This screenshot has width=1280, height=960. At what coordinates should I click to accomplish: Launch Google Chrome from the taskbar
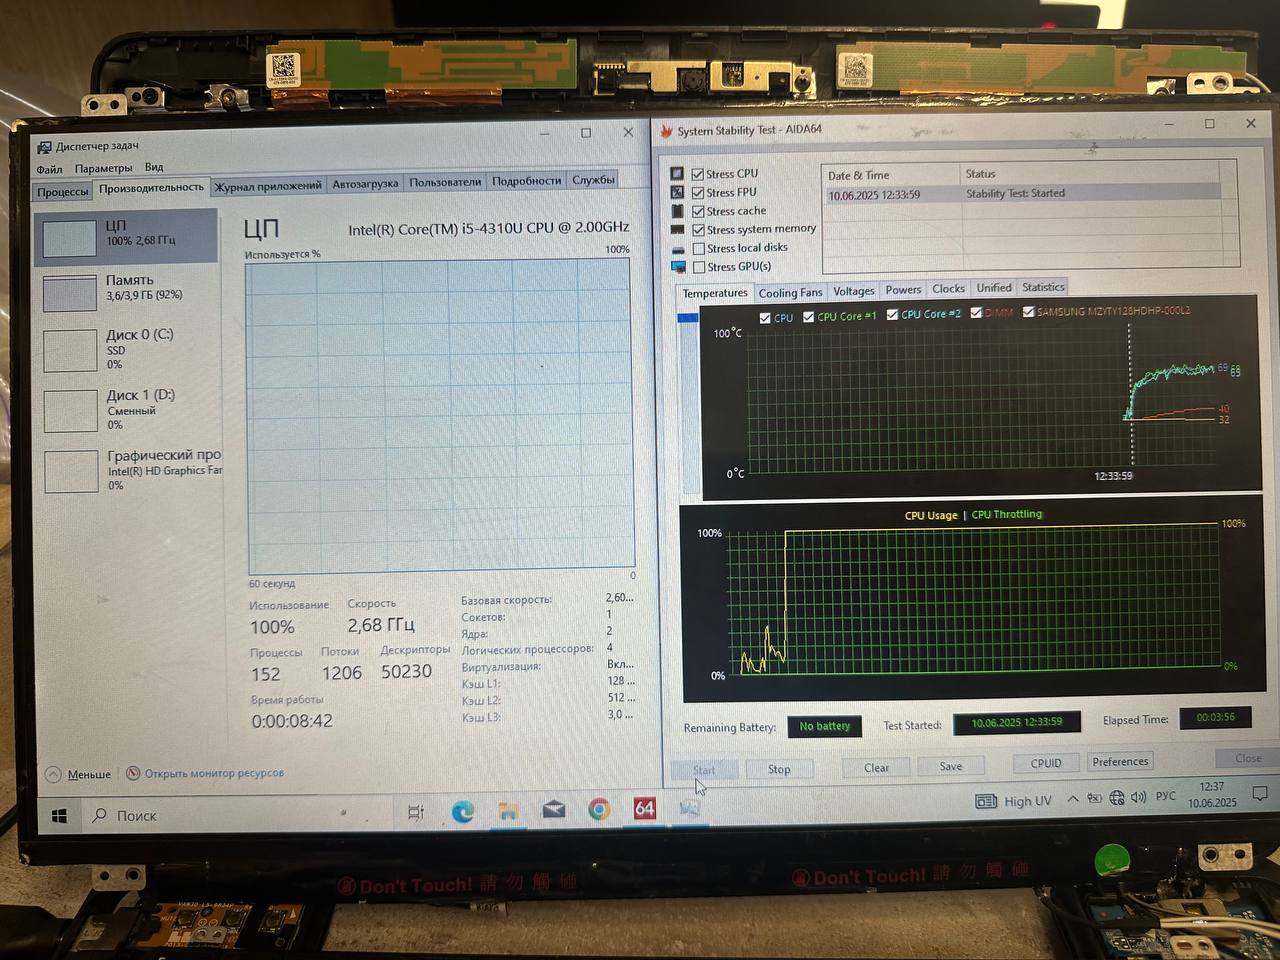599,809
